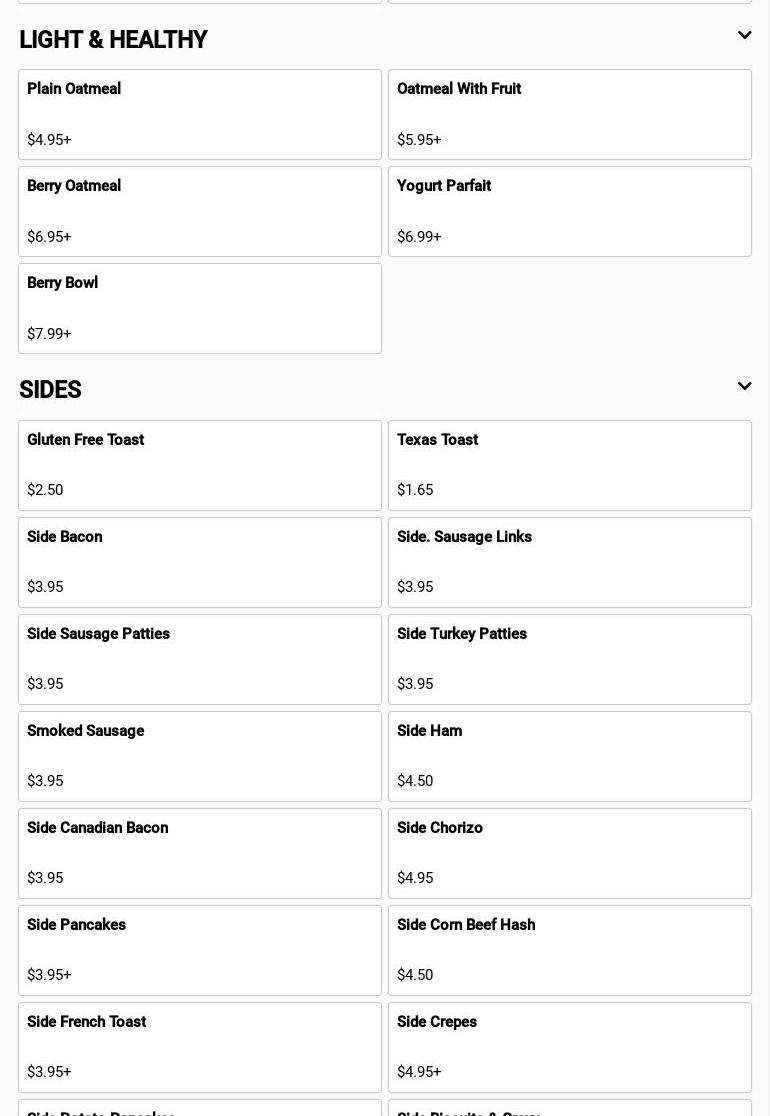The height and width of the screenshot is (1116, 770).
Task: Select Texas Toast side item
Action: pos(569,465)
